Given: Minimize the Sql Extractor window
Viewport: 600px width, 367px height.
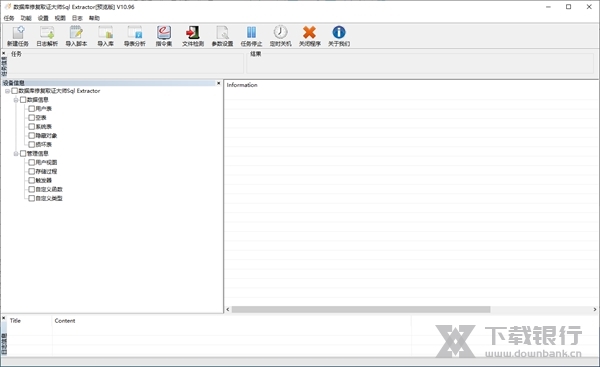Looking at the screenshot, I should (x=548, y=7).
